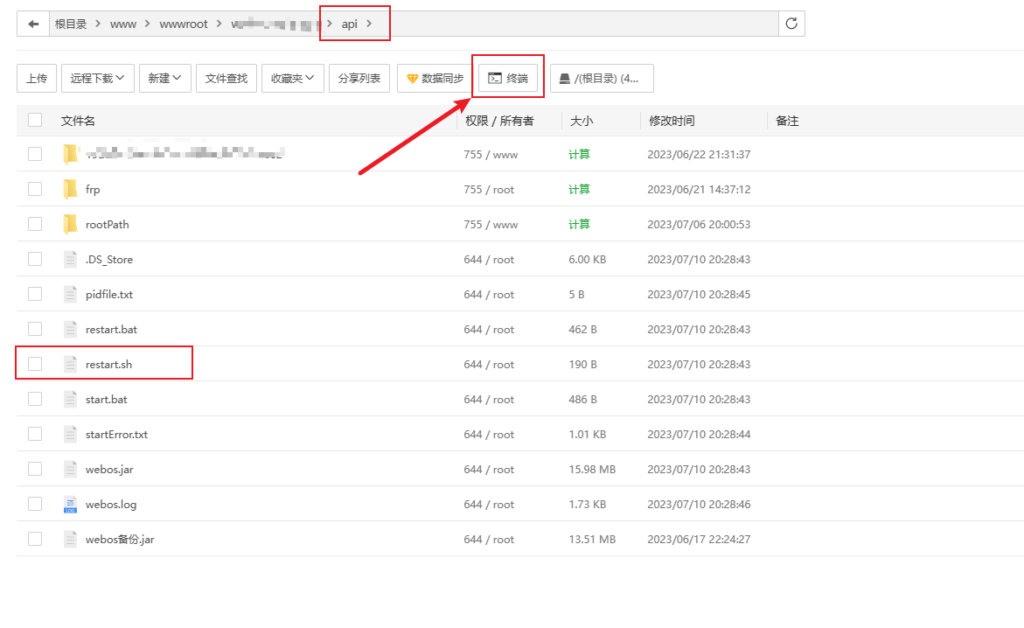Viewport: 1024px width, 628px height.
Task: Click 计算 to calculate the frp folder size
Action: click(578, 189)
